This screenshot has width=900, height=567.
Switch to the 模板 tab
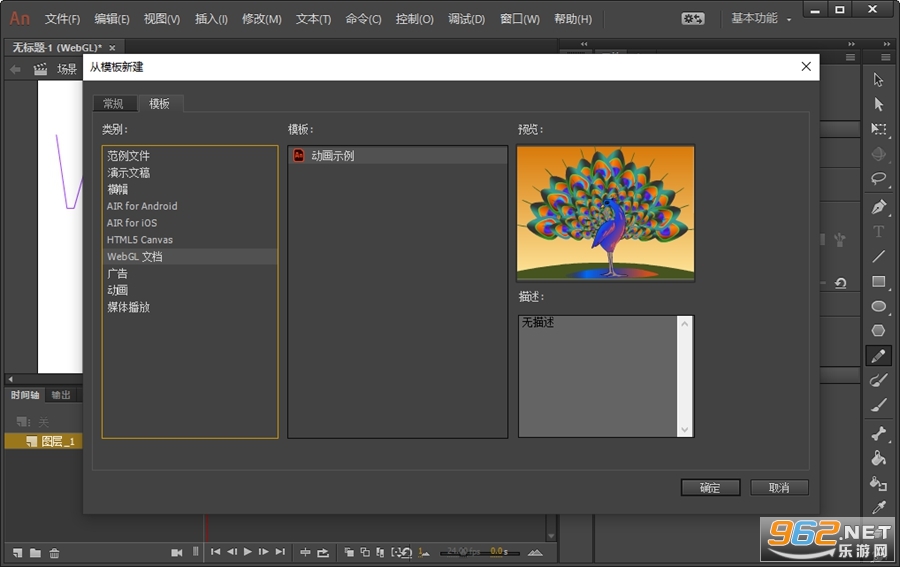click(160, 104)
